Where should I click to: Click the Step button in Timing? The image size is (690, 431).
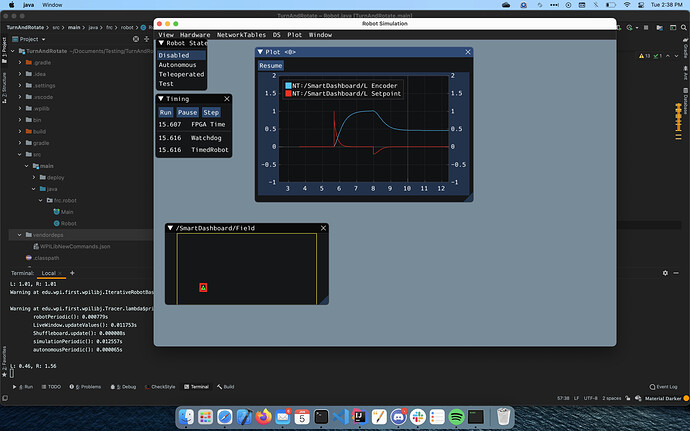[x=211, y=112]
